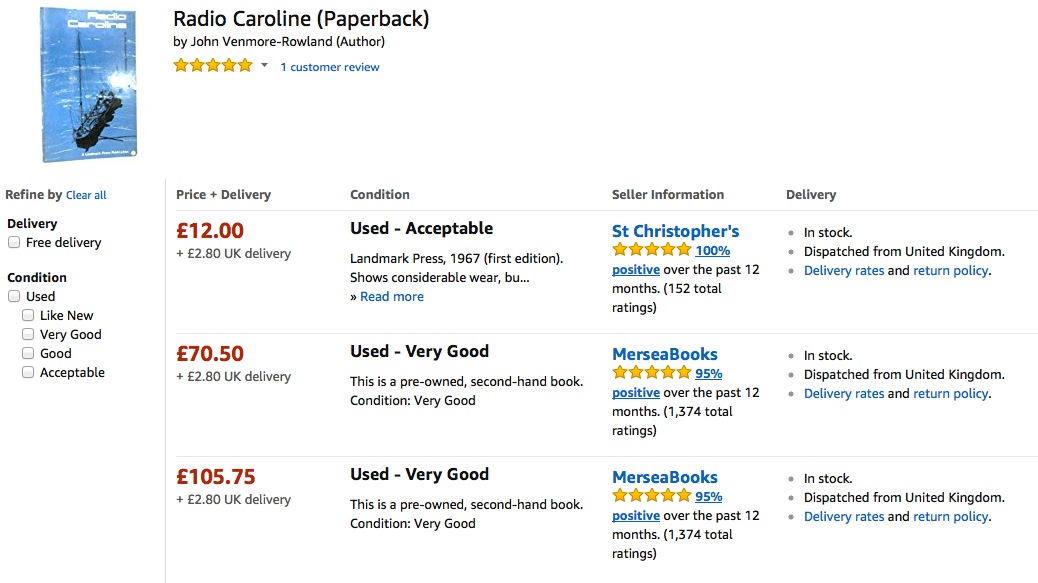
Task: Open the Radio Caroline book cover image
Action: [x=88, y=84]
